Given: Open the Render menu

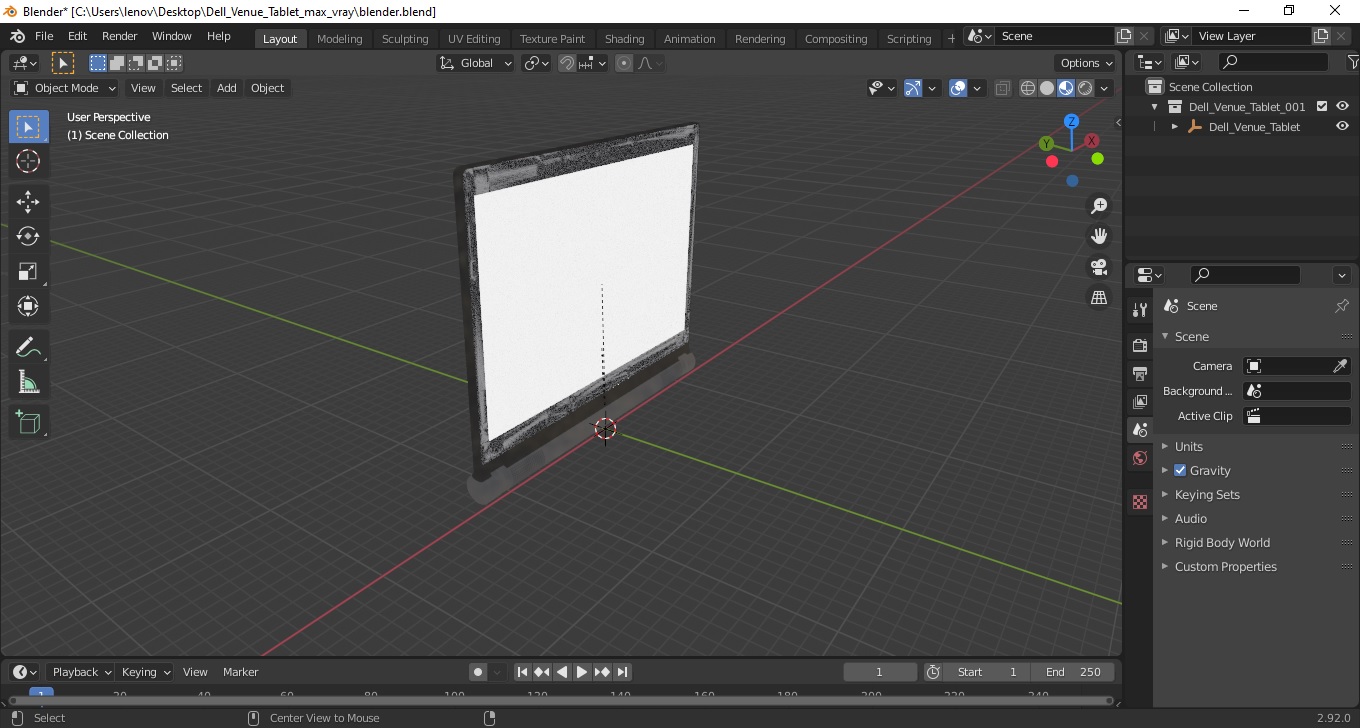Looking at the screenshot, I should [120, 36].
